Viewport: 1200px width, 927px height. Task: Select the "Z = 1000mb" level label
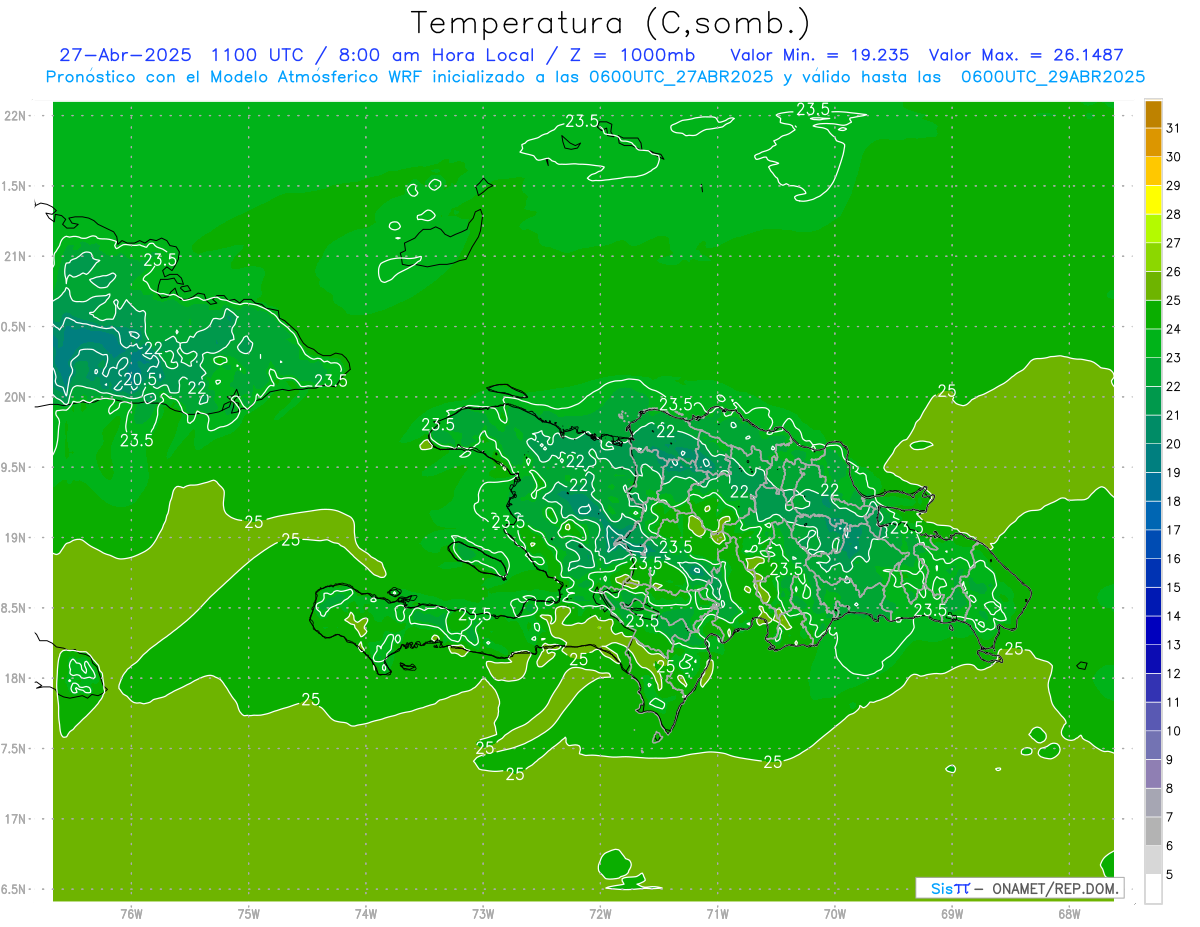tap(632, 55)
